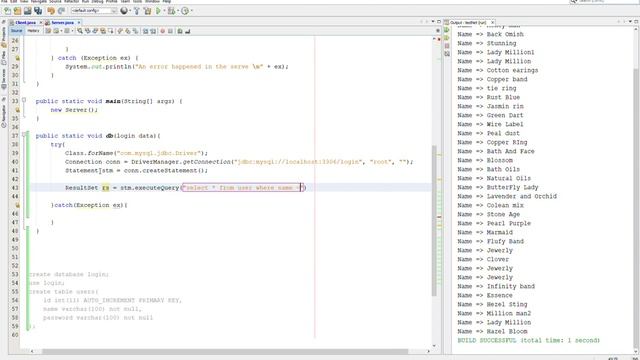
Task: Open dropdown beside editor Forward navigation icon
Action: tap(73, 31)
